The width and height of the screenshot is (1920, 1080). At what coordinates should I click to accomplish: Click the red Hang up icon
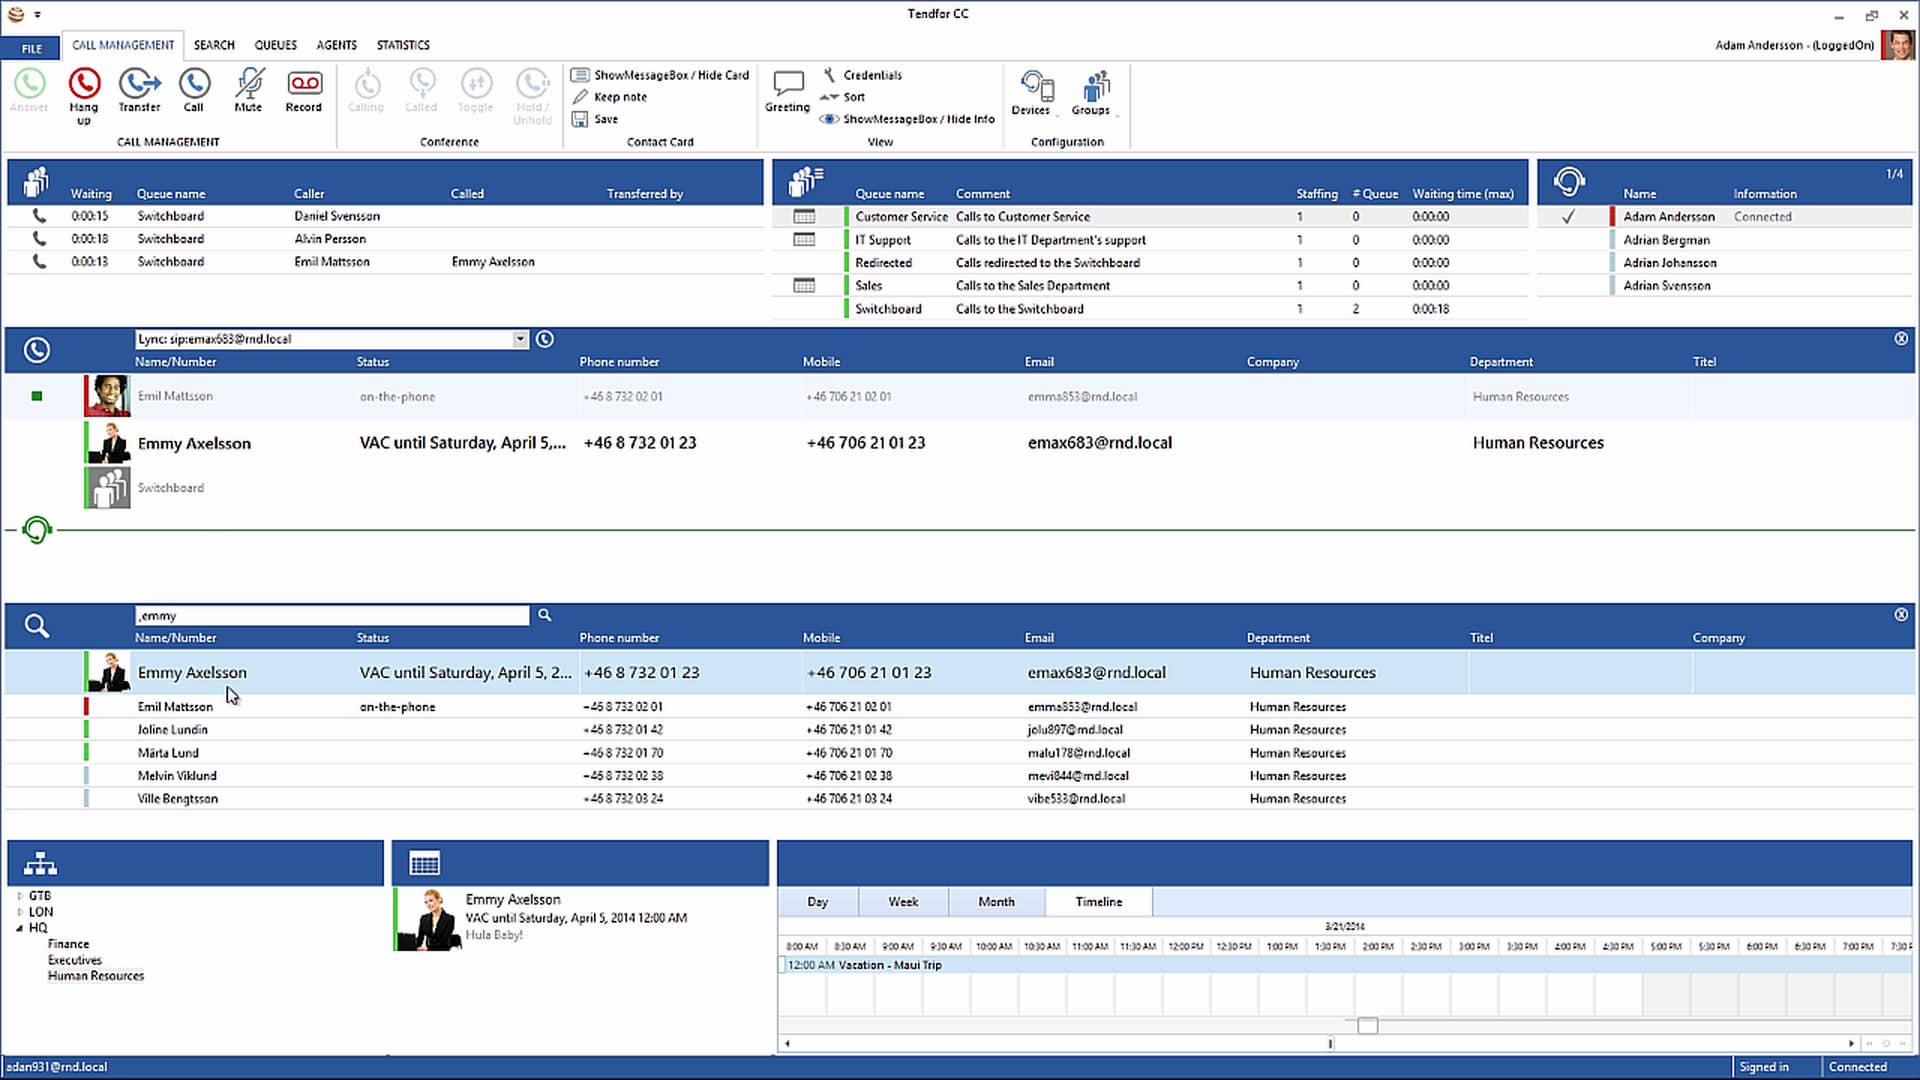pos(84,85)
